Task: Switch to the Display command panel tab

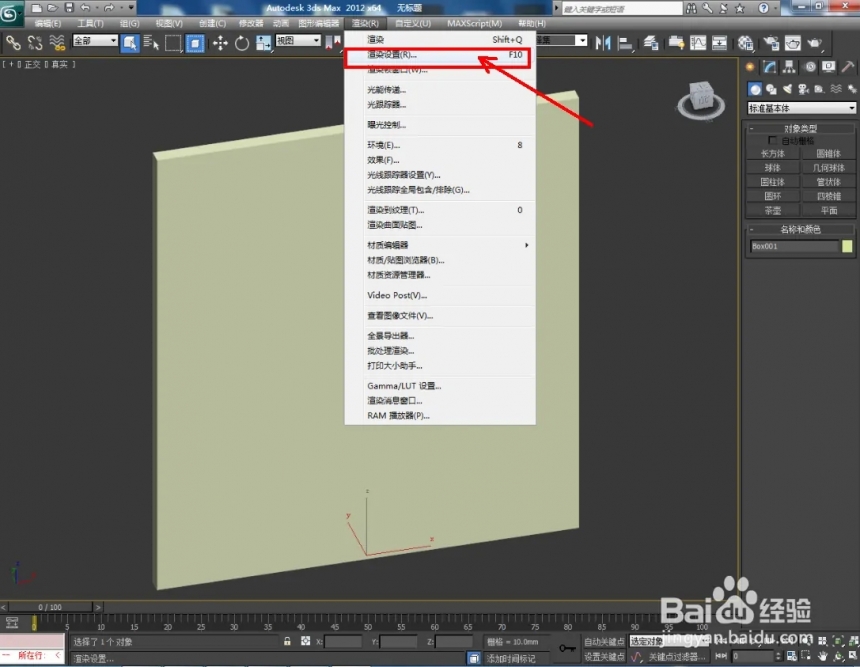Action: (829, 67)
